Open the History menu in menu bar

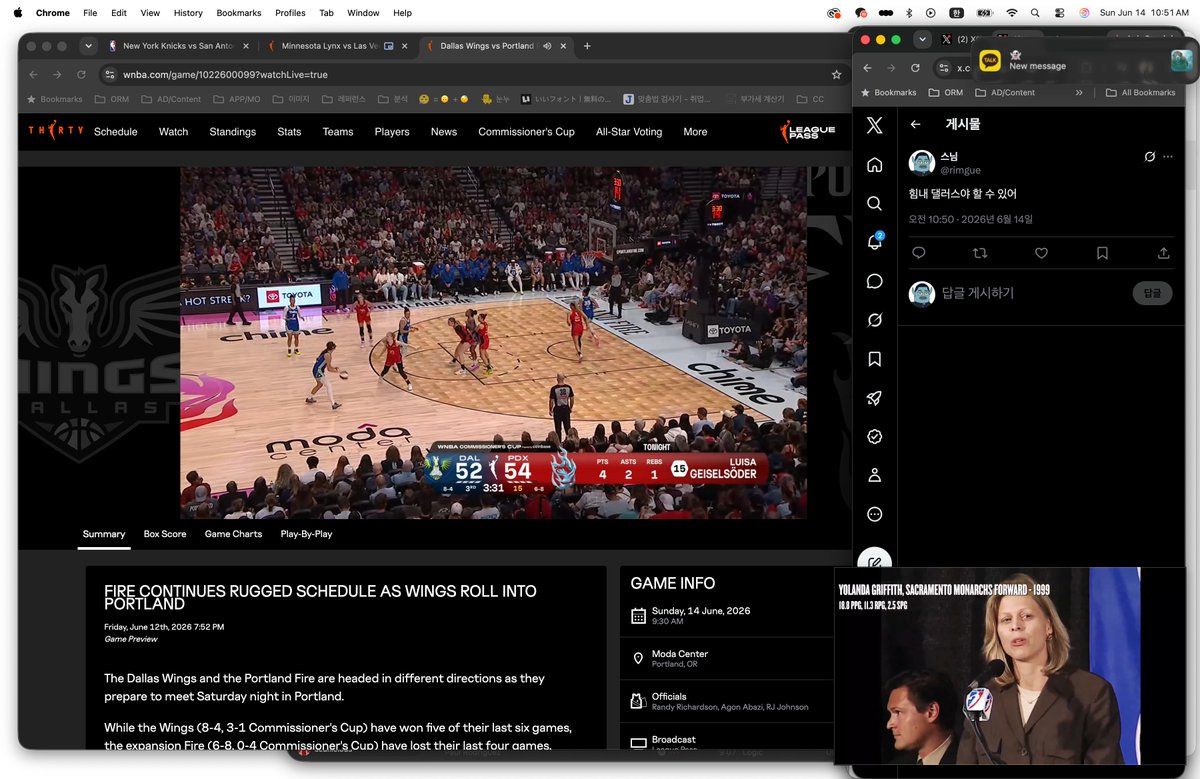[x=188, y=13]
